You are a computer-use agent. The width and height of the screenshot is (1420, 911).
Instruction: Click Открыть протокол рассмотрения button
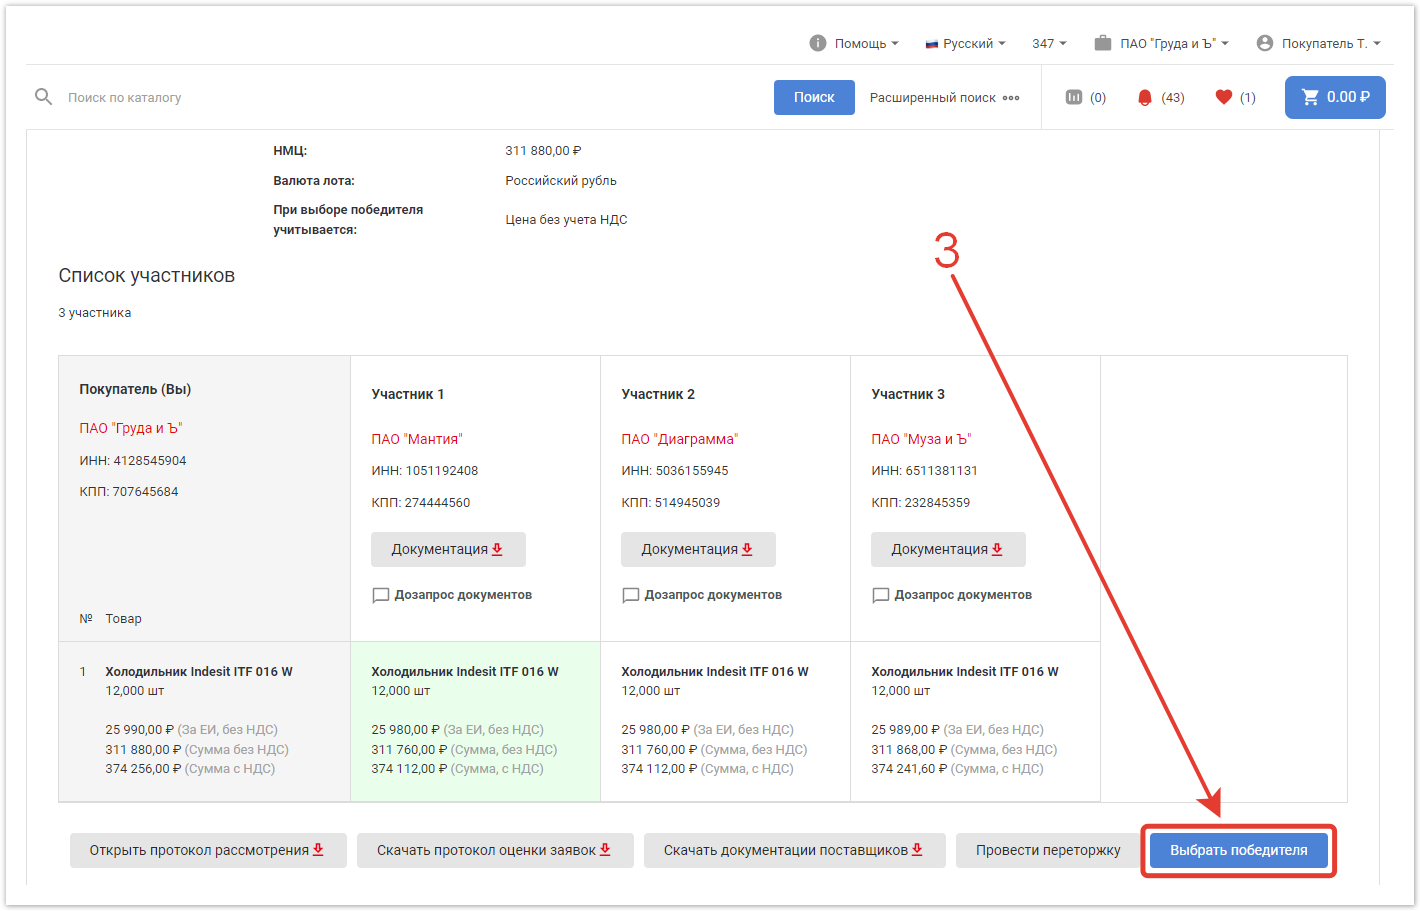(x=207, y=850)
